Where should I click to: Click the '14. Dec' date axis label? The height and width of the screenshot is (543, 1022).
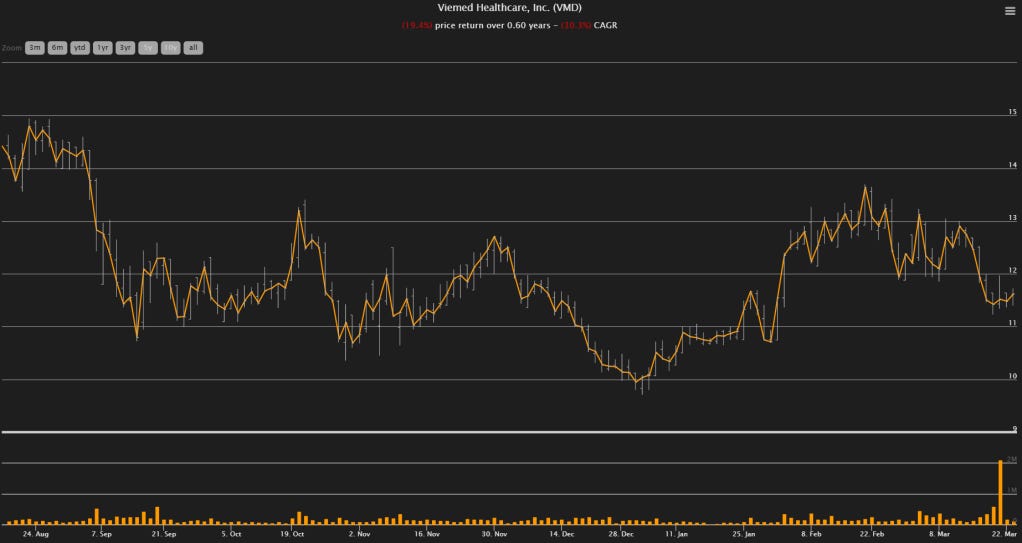561,534
